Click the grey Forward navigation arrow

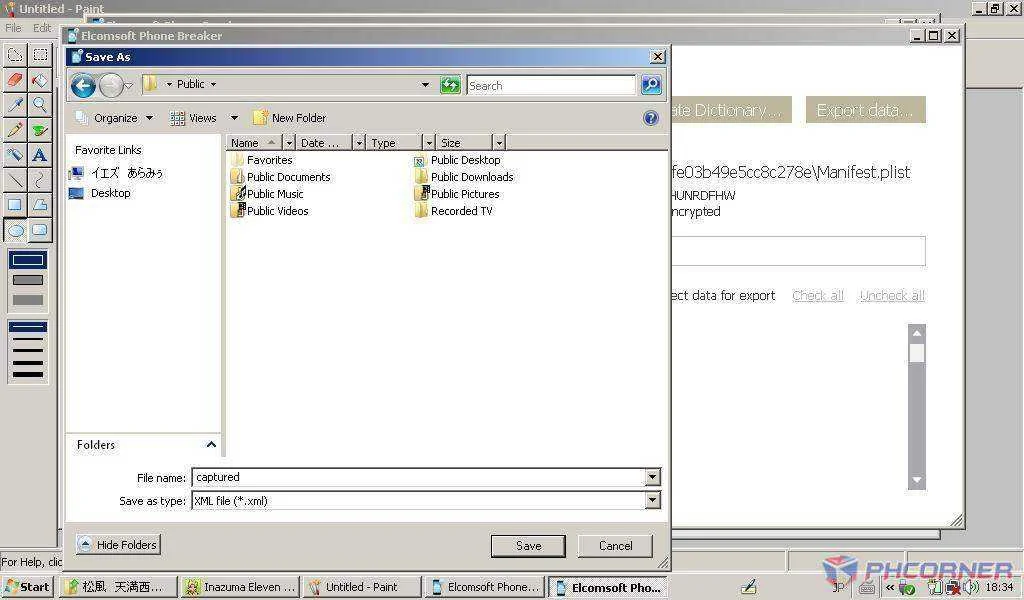(x=111, y=86)
